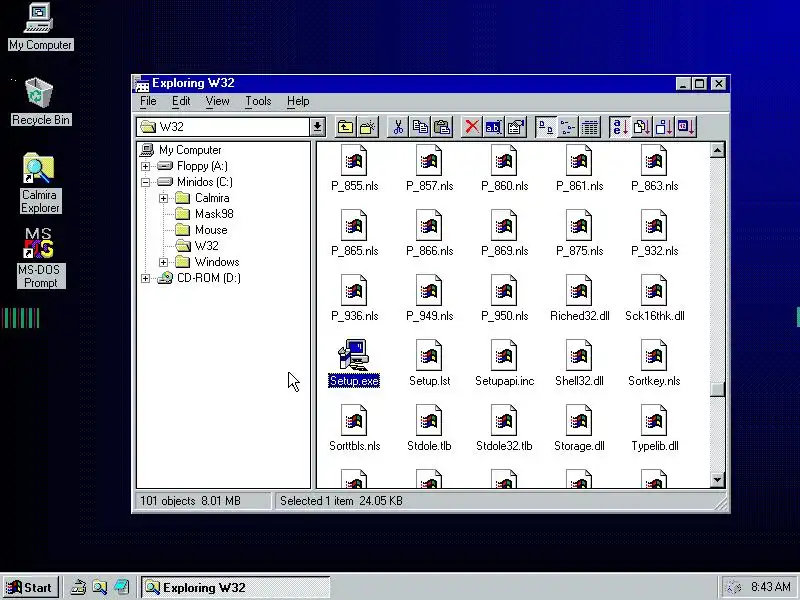This screenshot has width=800, height=600.
Task: Select the Sorttbls.nls file
Action: tap(354, 428)
